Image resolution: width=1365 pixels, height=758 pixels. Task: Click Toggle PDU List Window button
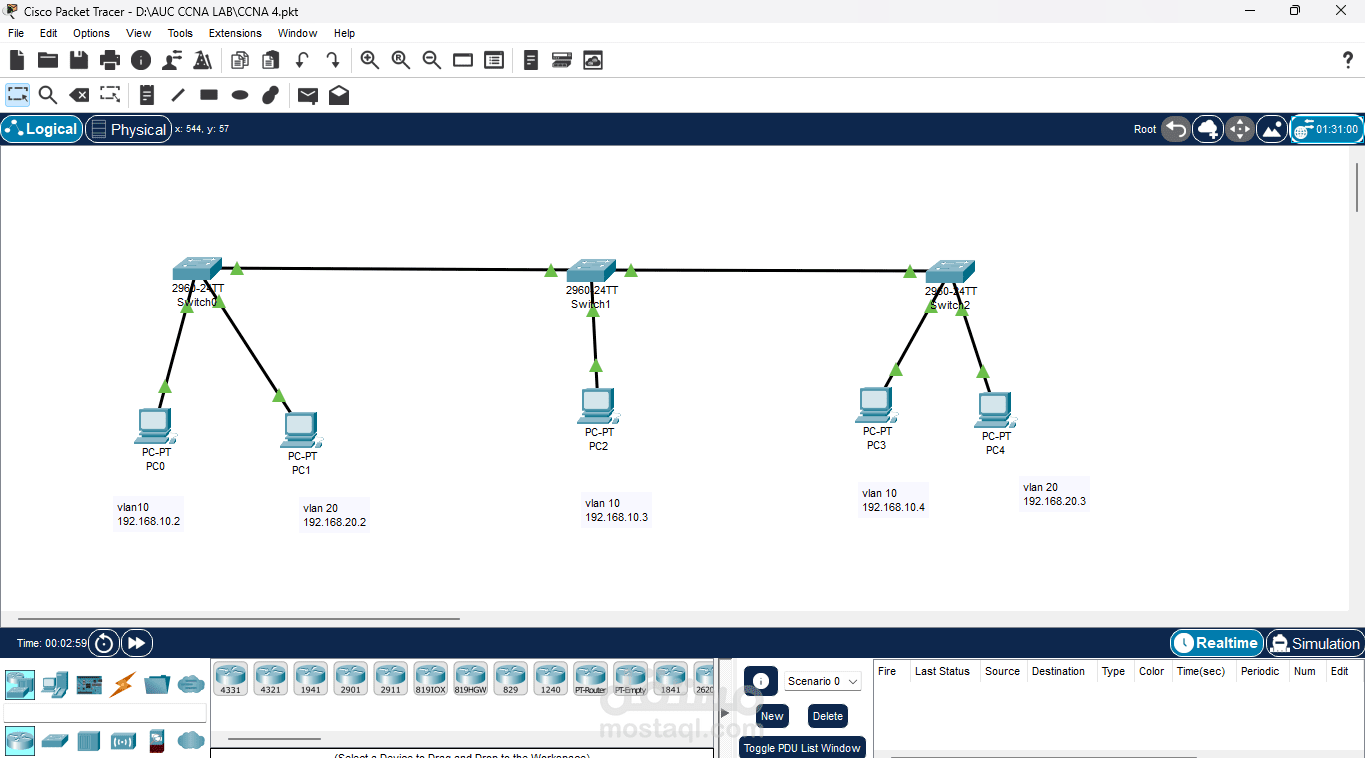802,748
